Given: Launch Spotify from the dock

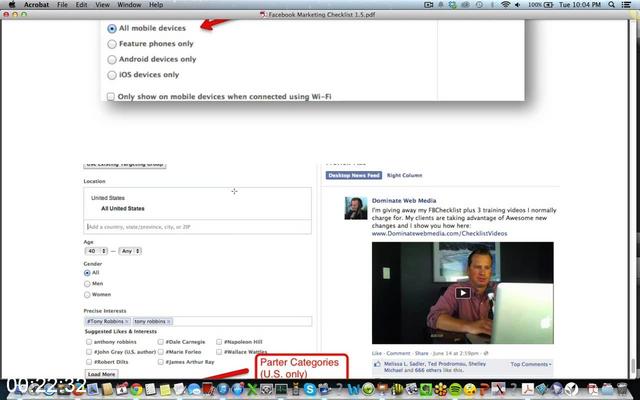Looking at the screenshot, I should tap(455, 389).
